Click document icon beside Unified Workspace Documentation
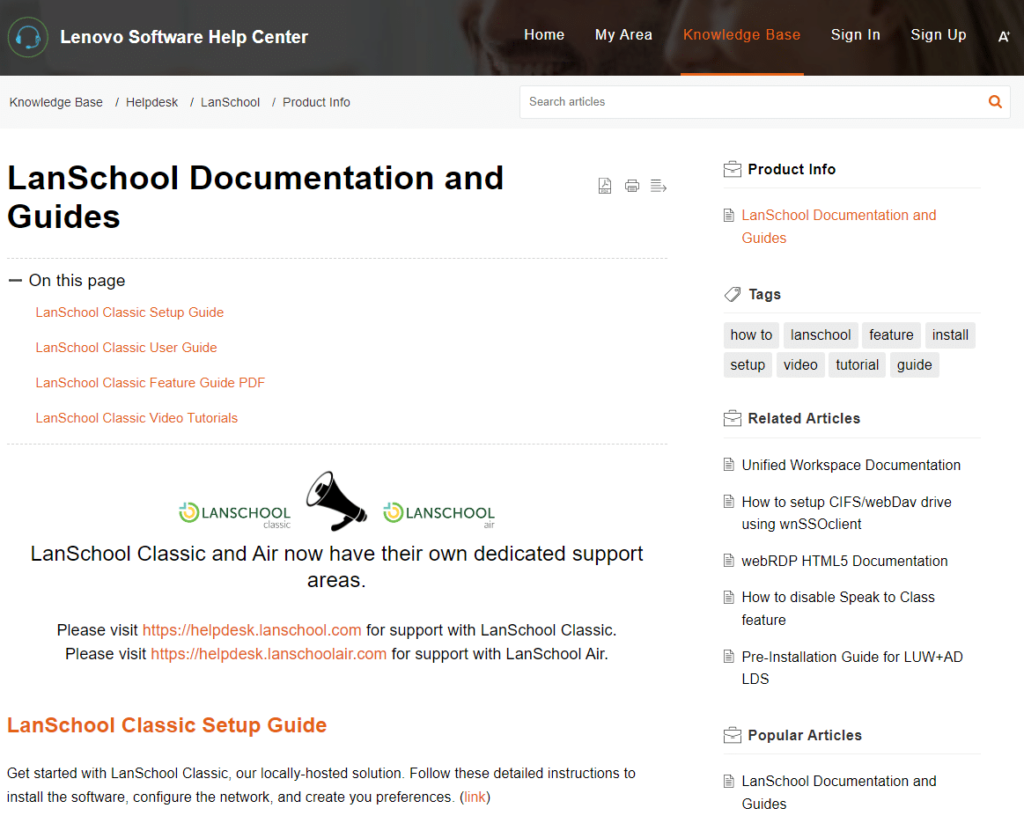The height and width of the screenshot is (823, 1024). [729, 464]
